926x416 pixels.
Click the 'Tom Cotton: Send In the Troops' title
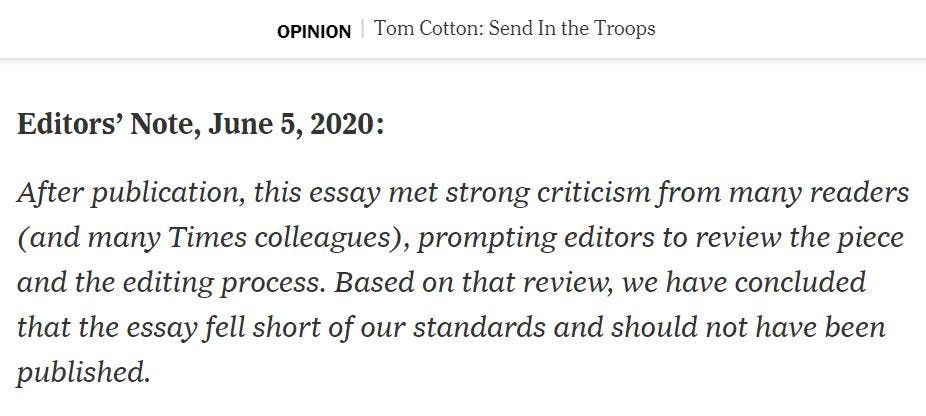[x=515, y=28]
